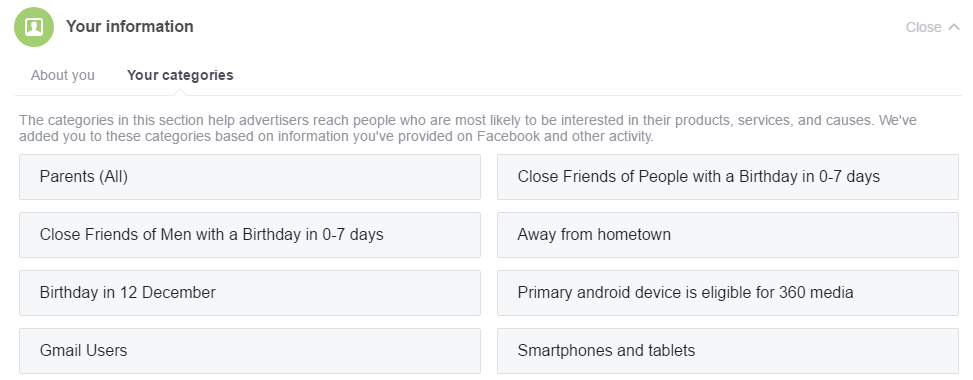The image size is (973, 380).
Task: Open the Parents (All) category
Action: coord(249,177)
